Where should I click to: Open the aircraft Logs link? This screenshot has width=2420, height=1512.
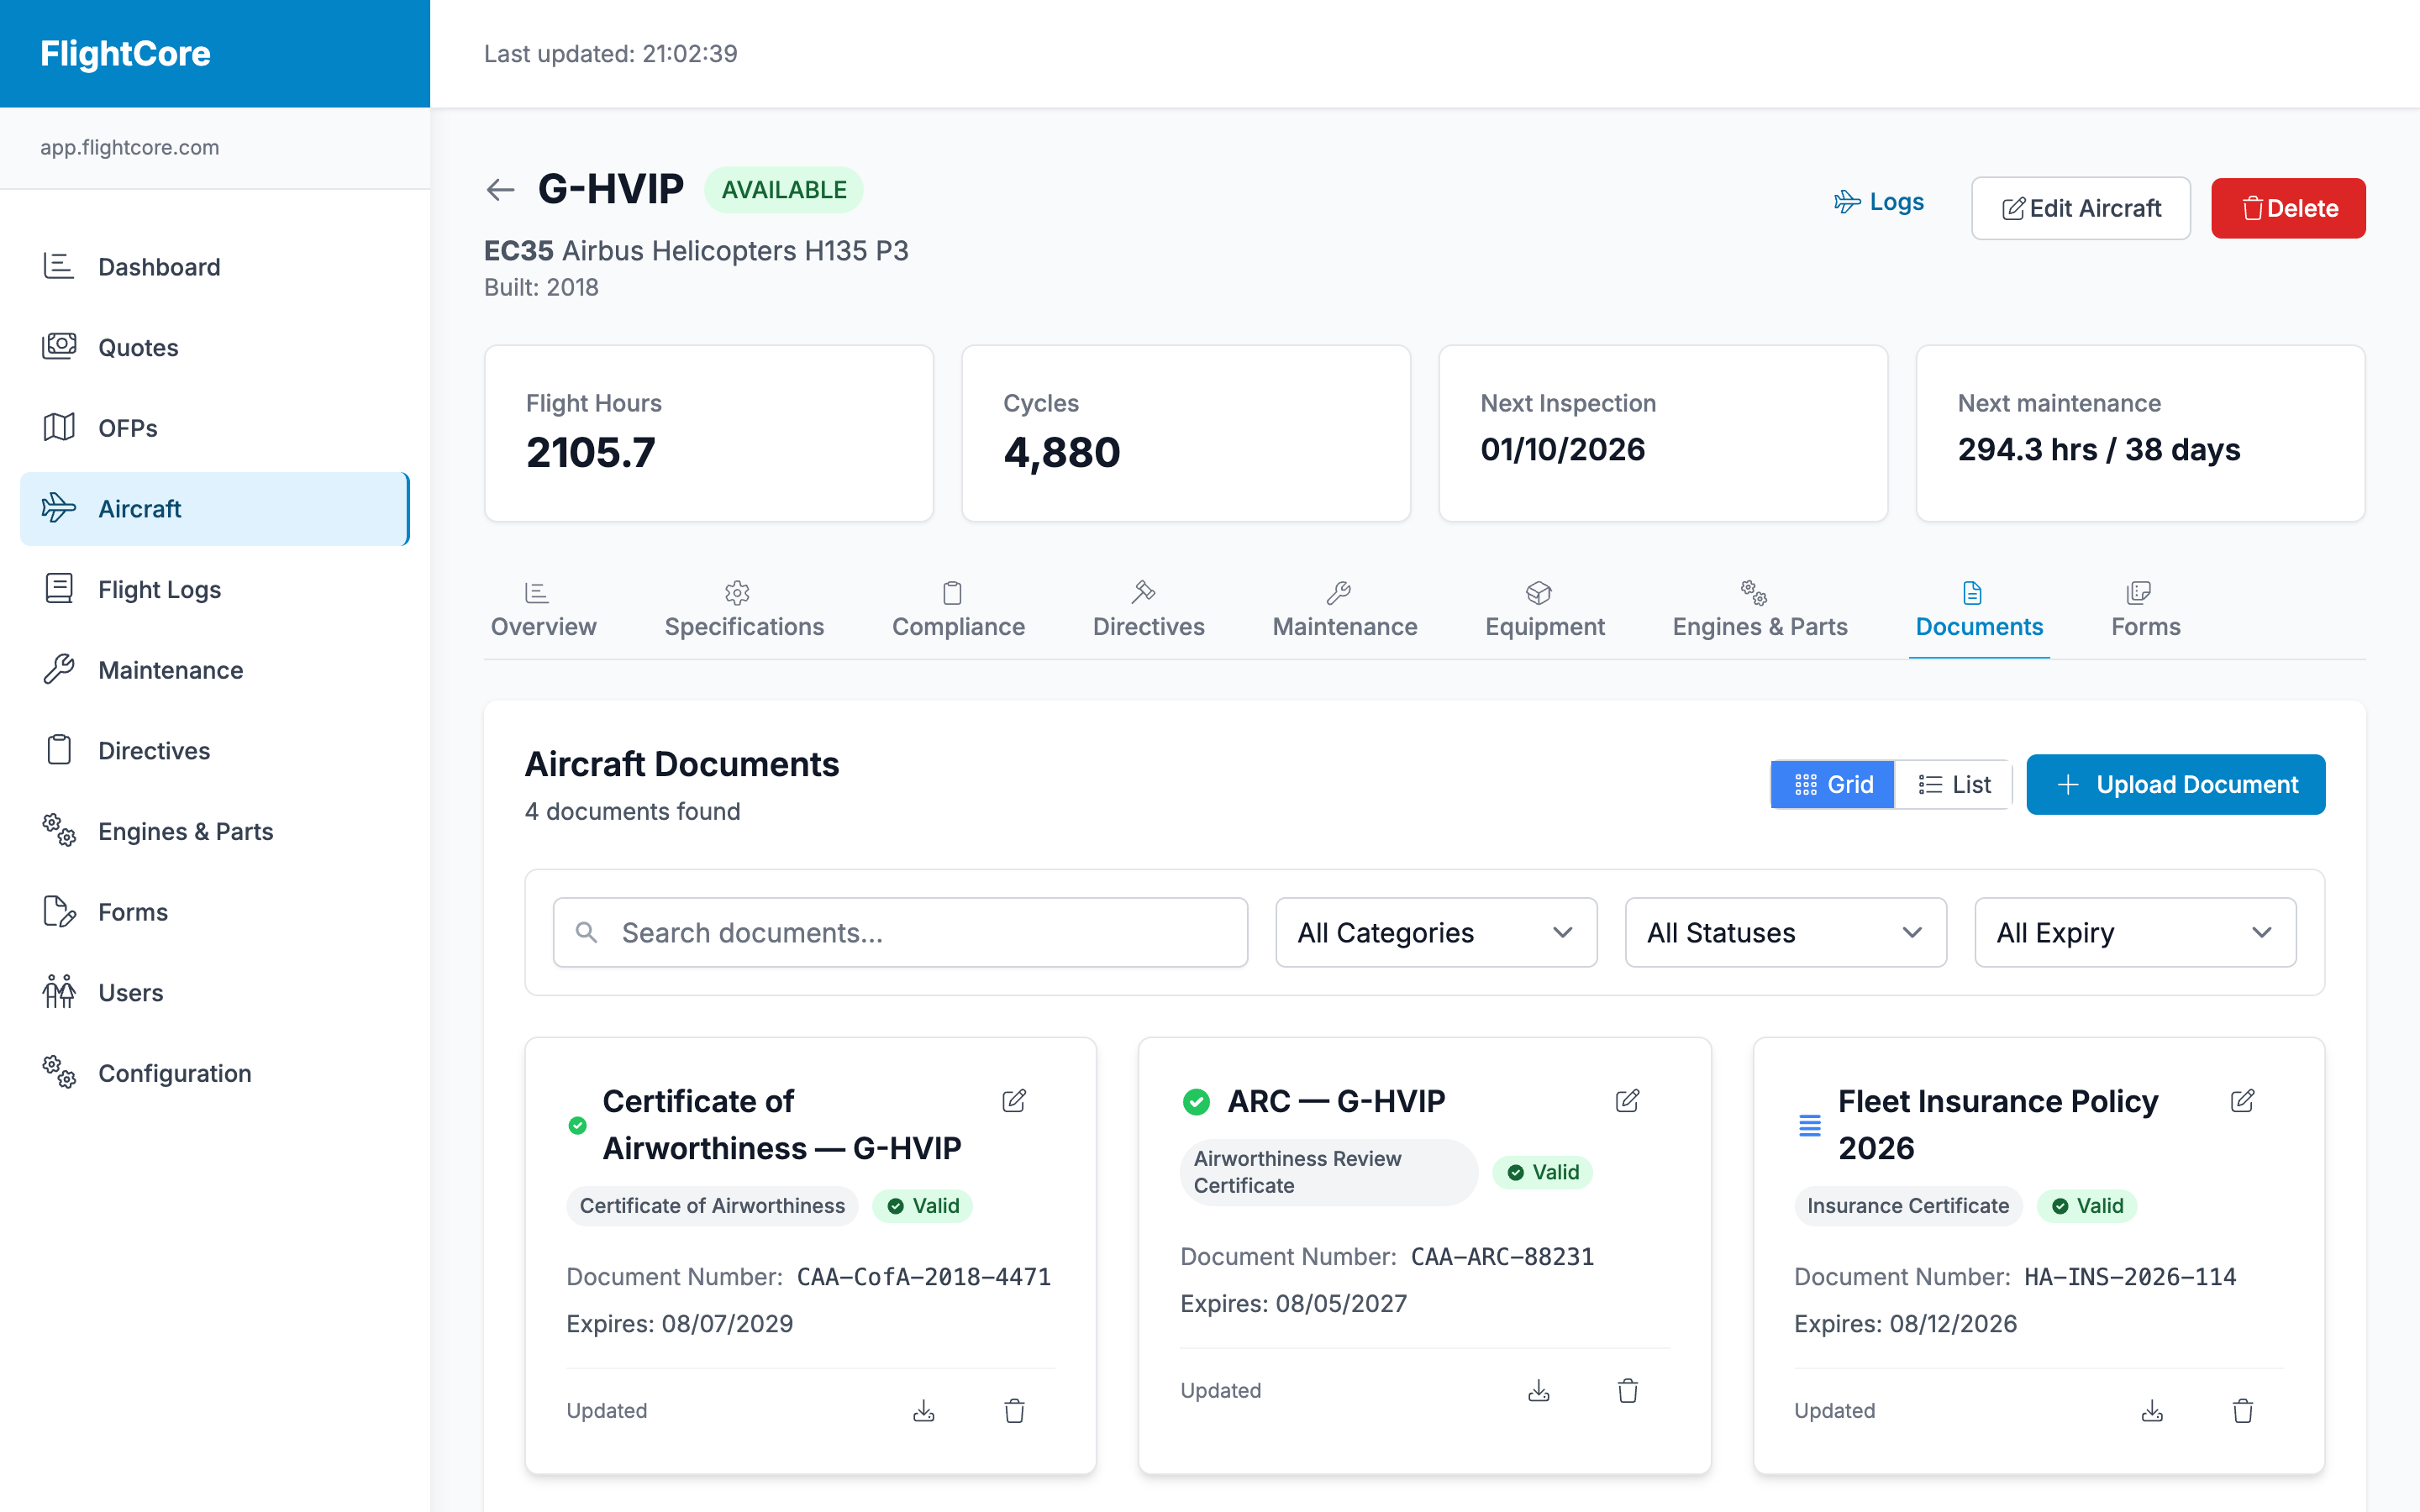click(1878, 202)
